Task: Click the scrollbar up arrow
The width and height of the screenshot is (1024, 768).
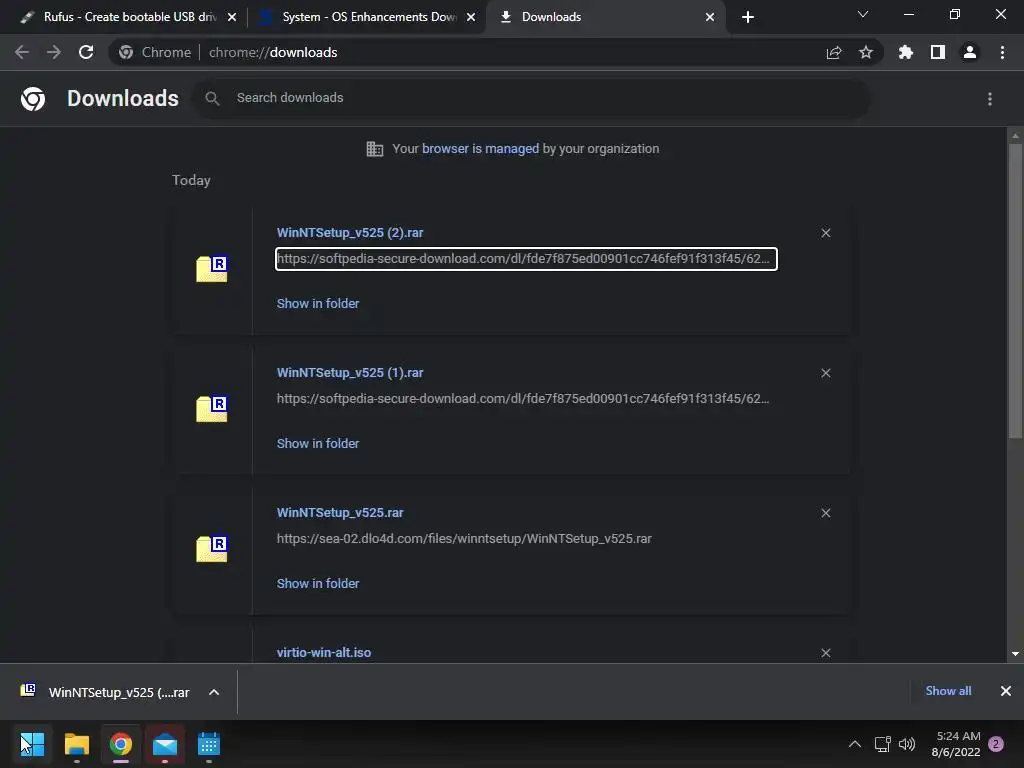Action: (x=1015, y=136)
